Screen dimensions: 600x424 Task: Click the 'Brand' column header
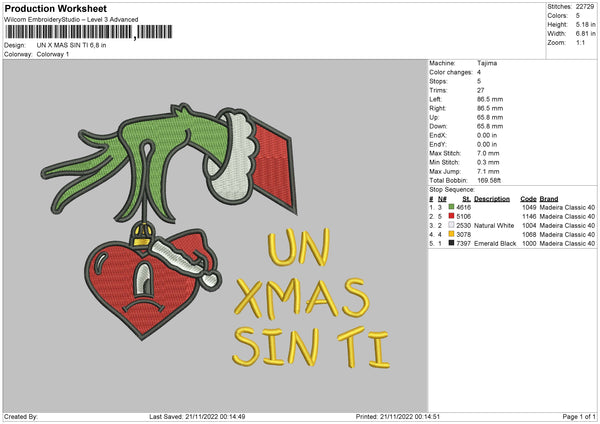pos(549,199)
